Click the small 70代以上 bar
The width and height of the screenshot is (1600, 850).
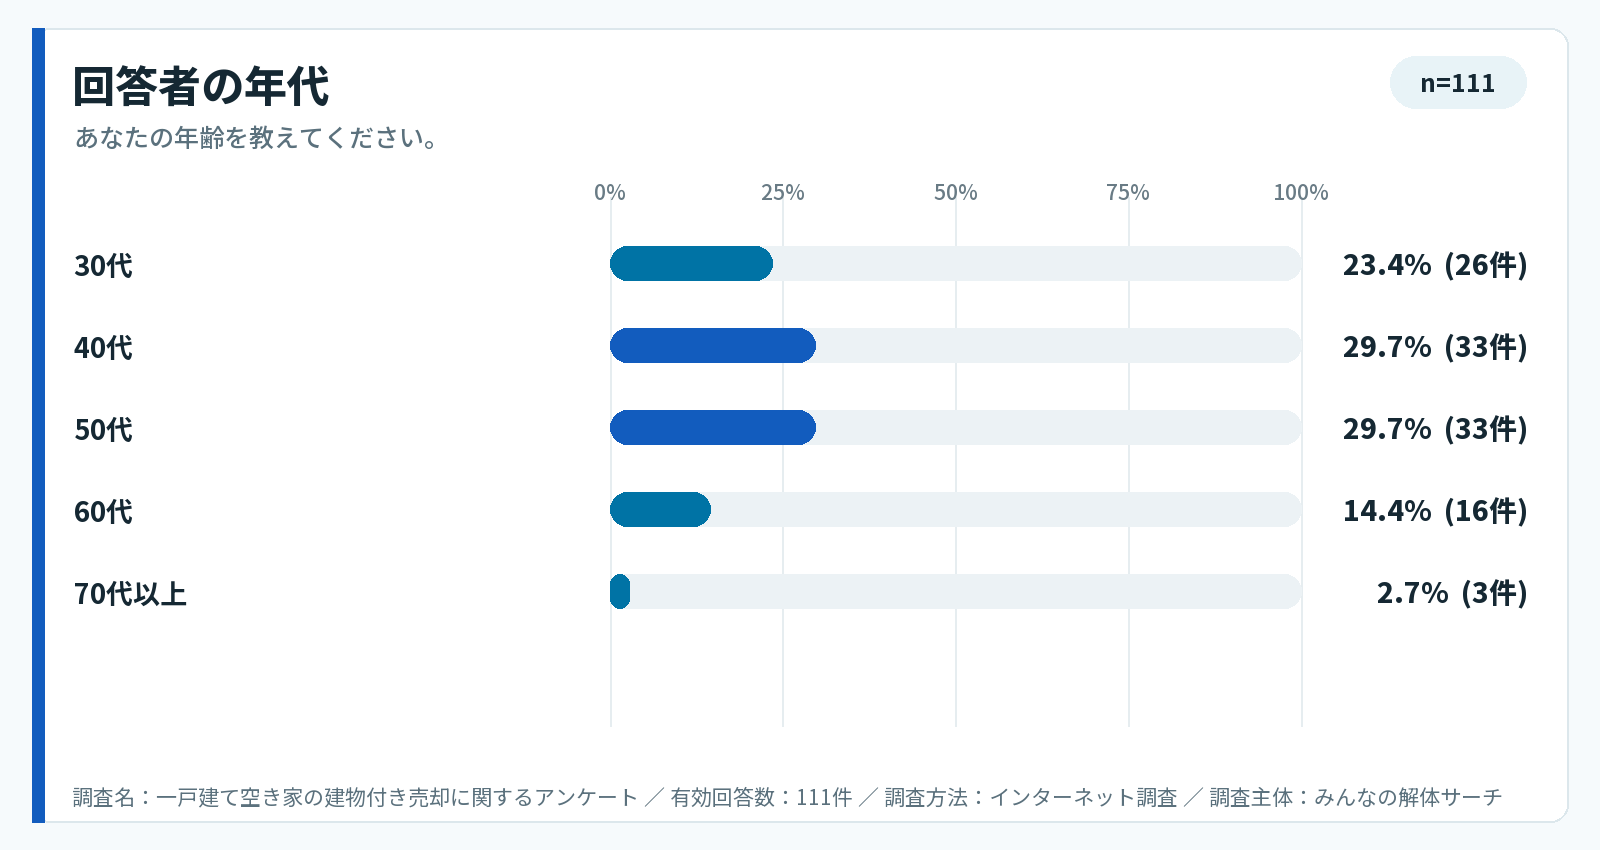pyautogui.click(x=620, y=592)
